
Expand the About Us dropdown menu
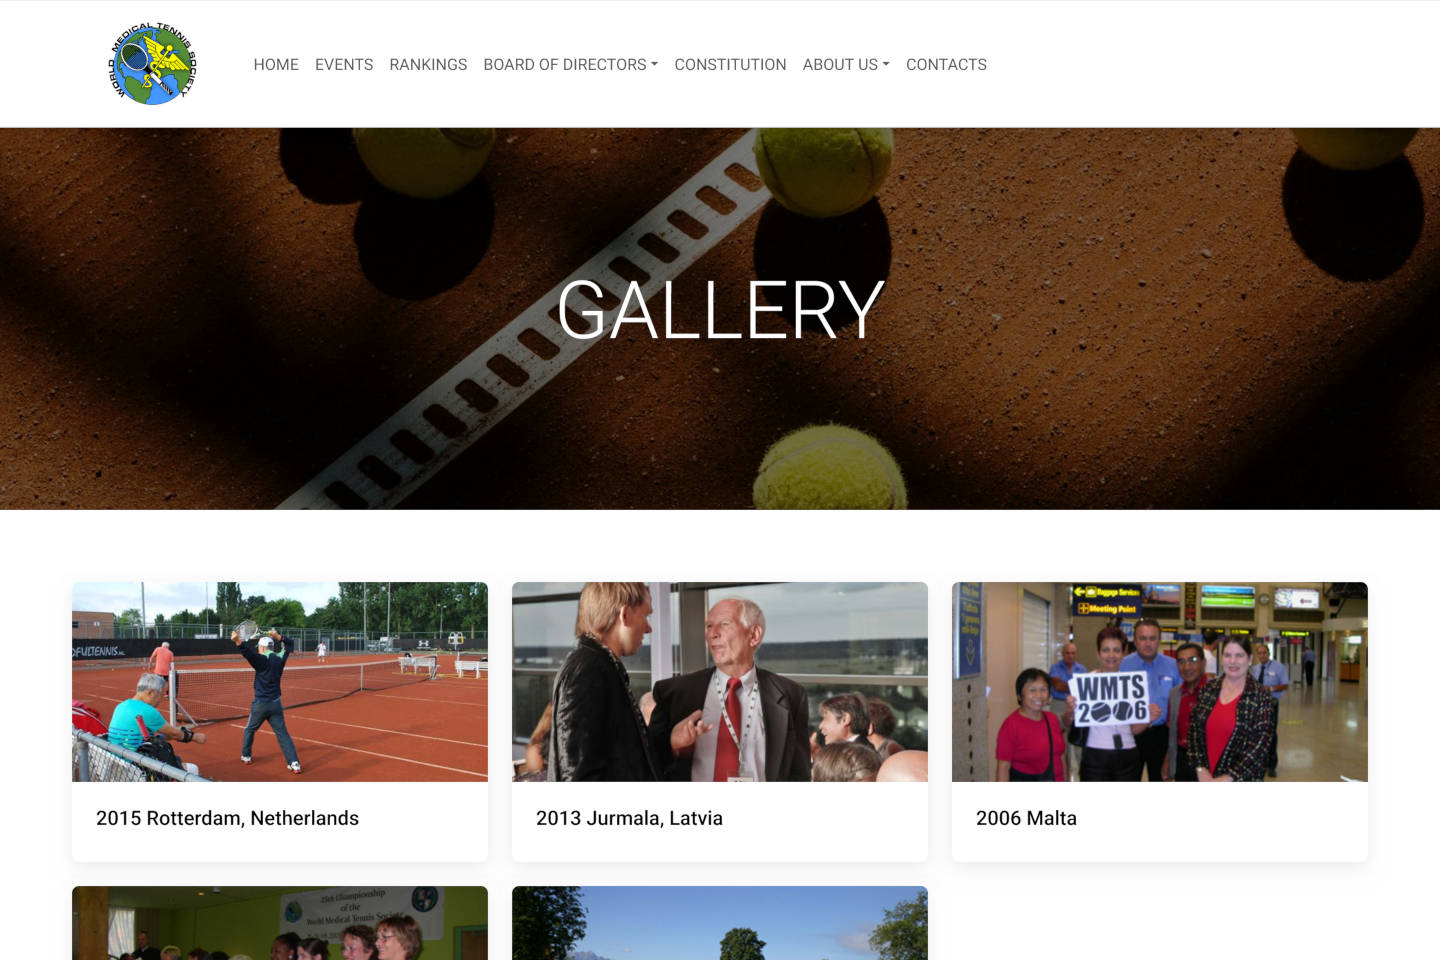tap(846, 64)
